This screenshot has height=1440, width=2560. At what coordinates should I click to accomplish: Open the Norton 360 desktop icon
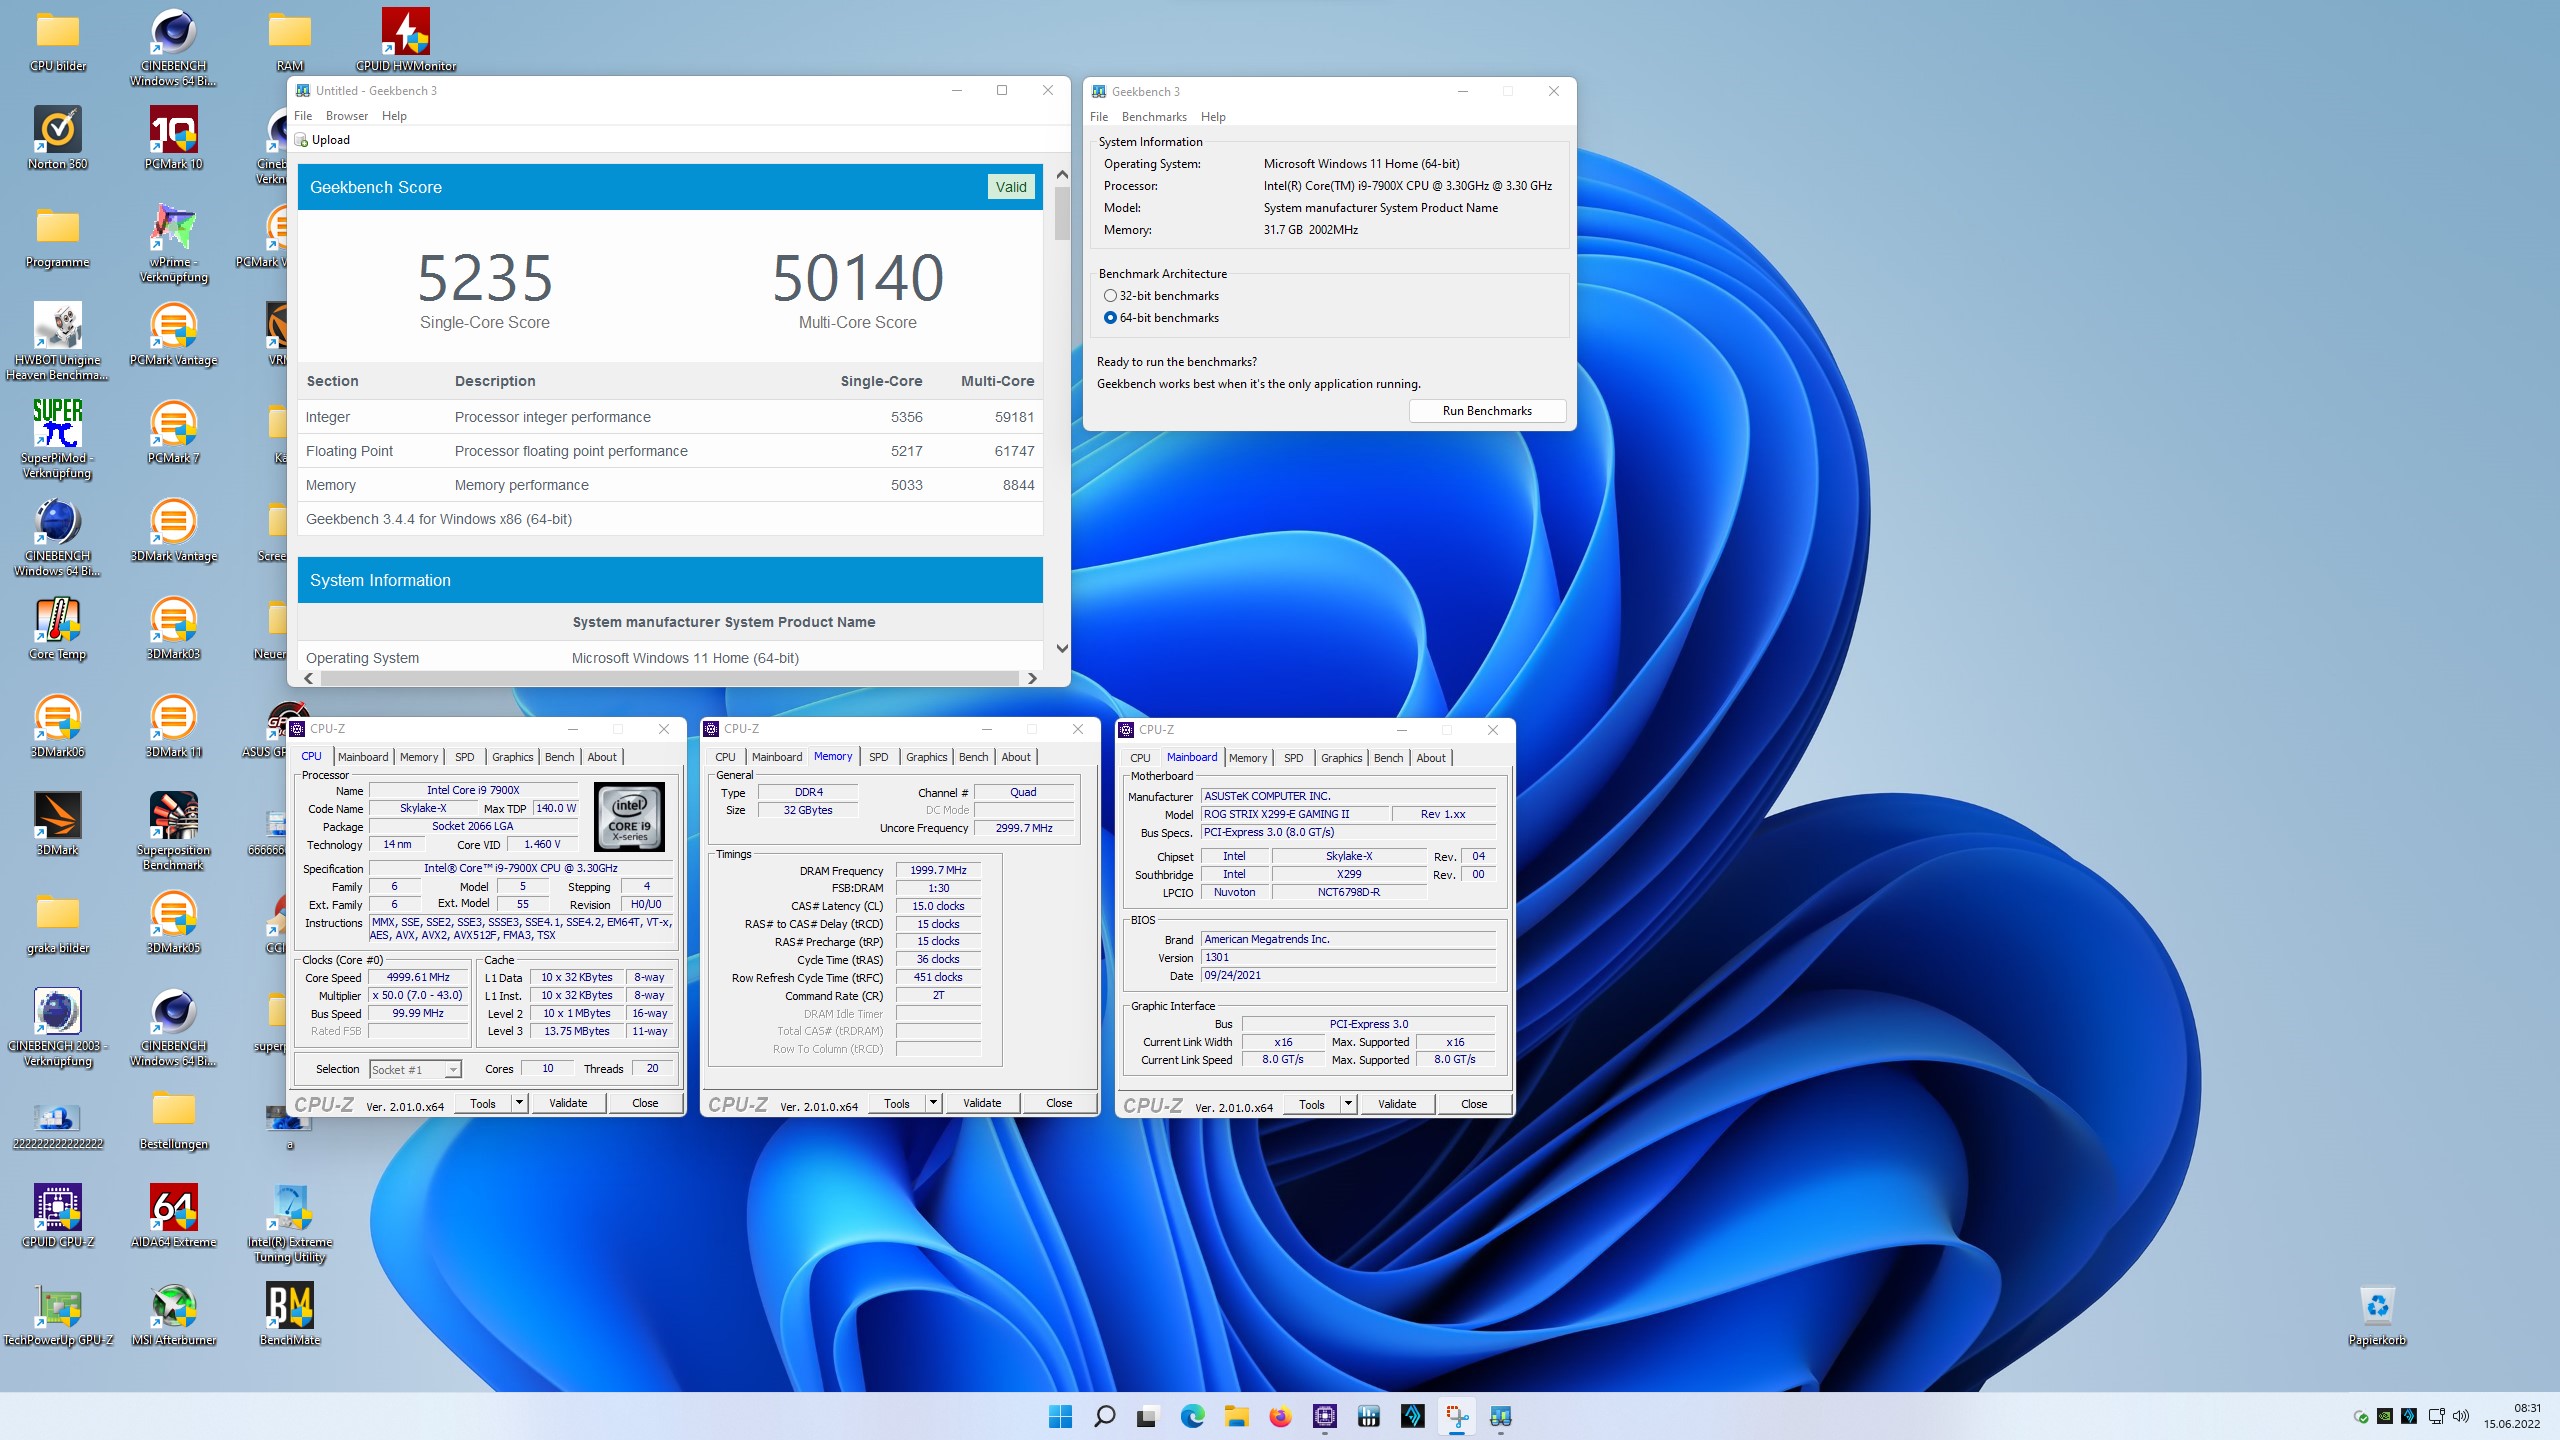click(58, 138)
